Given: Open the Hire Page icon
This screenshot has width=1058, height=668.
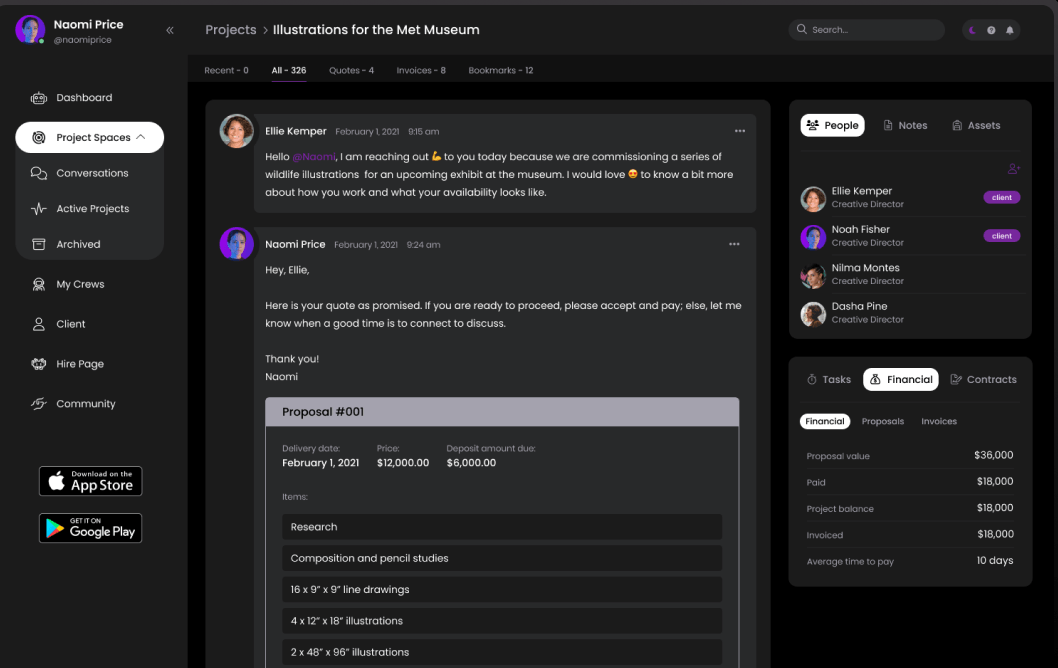Looking at the screenshot, I should (39, 364).
